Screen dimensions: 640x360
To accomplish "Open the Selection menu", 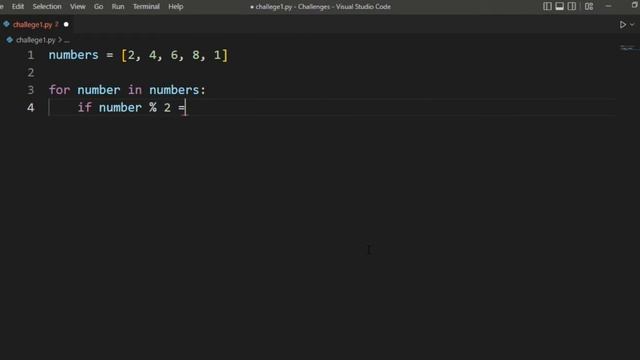I will (47, 7).
